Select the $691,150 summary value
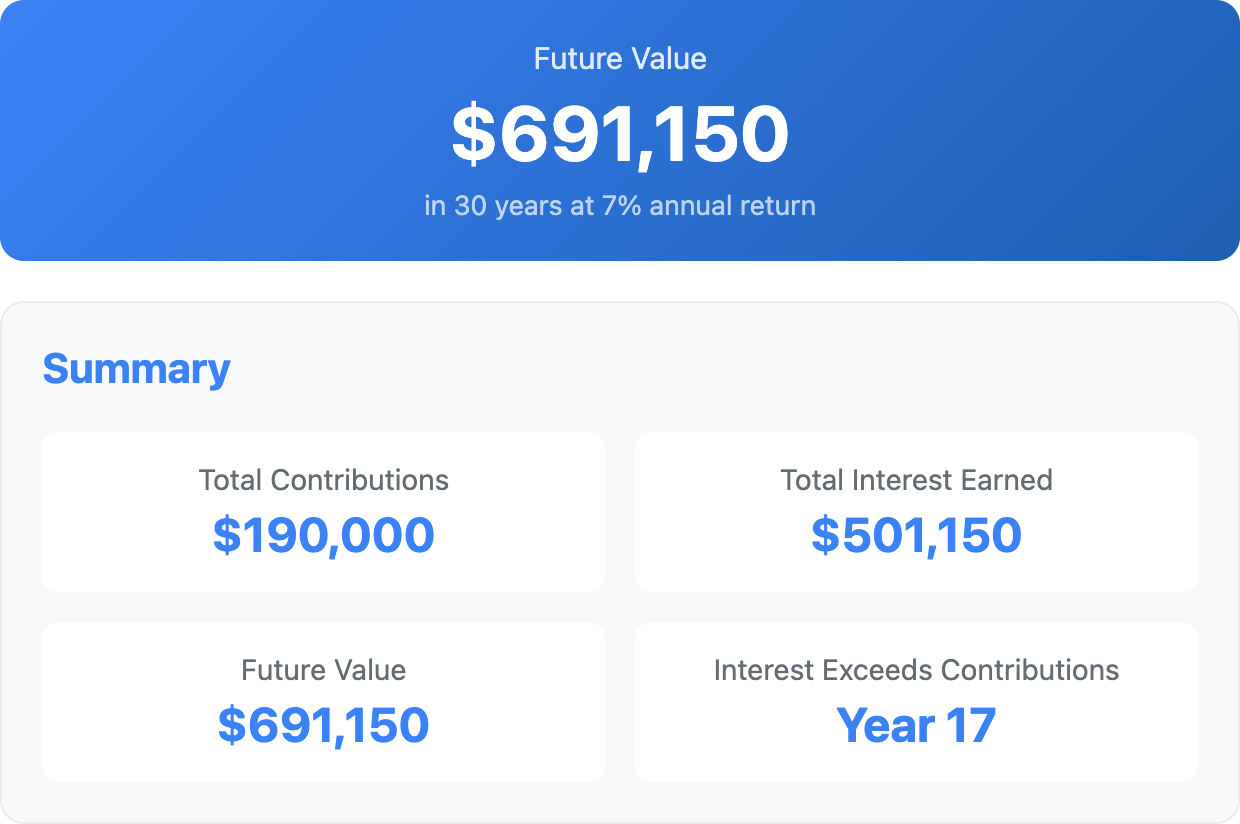The image size is (1240, 824). click(x=323, y=726)
